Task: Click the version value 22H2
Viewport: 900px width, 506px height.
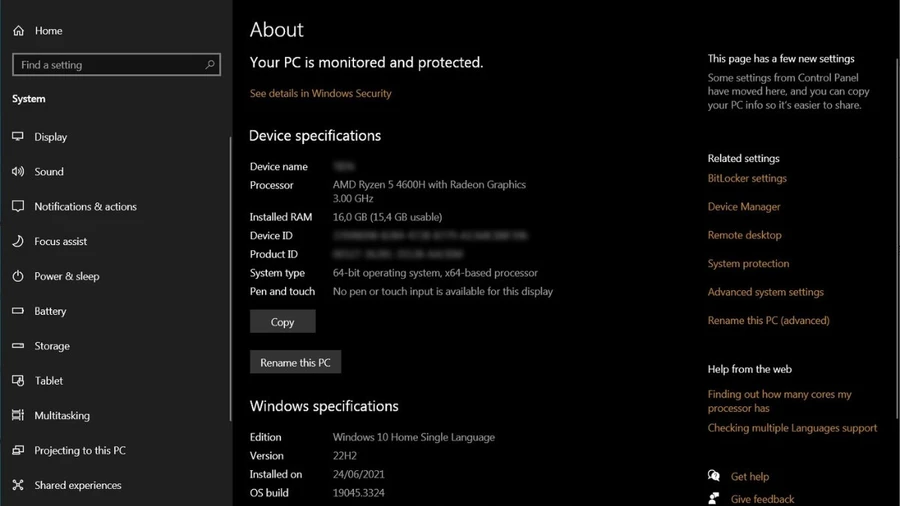Action: click(344, 456)
